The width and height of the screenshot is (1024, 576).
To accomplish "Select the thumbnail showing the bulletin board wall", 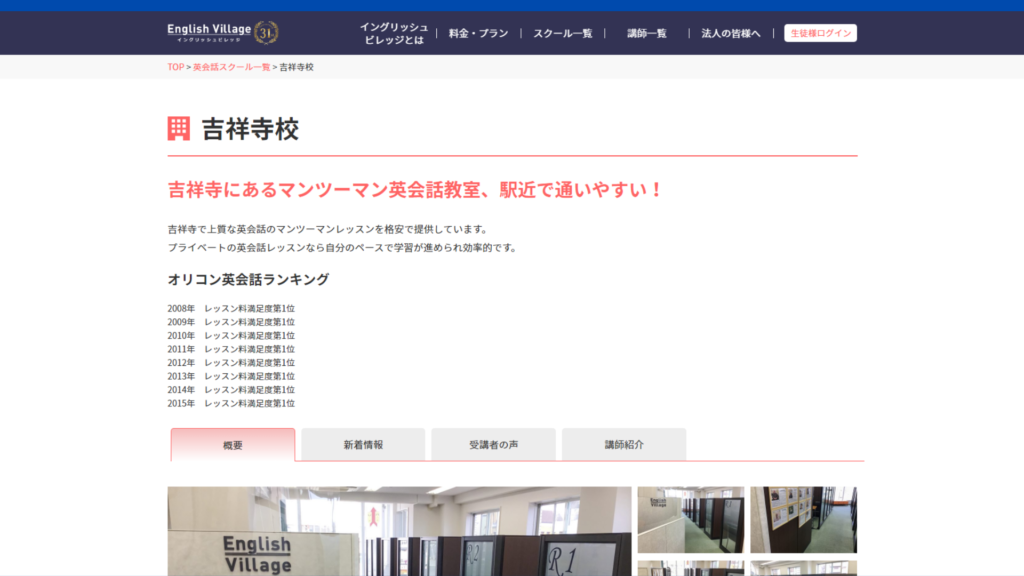I will 803,519.
